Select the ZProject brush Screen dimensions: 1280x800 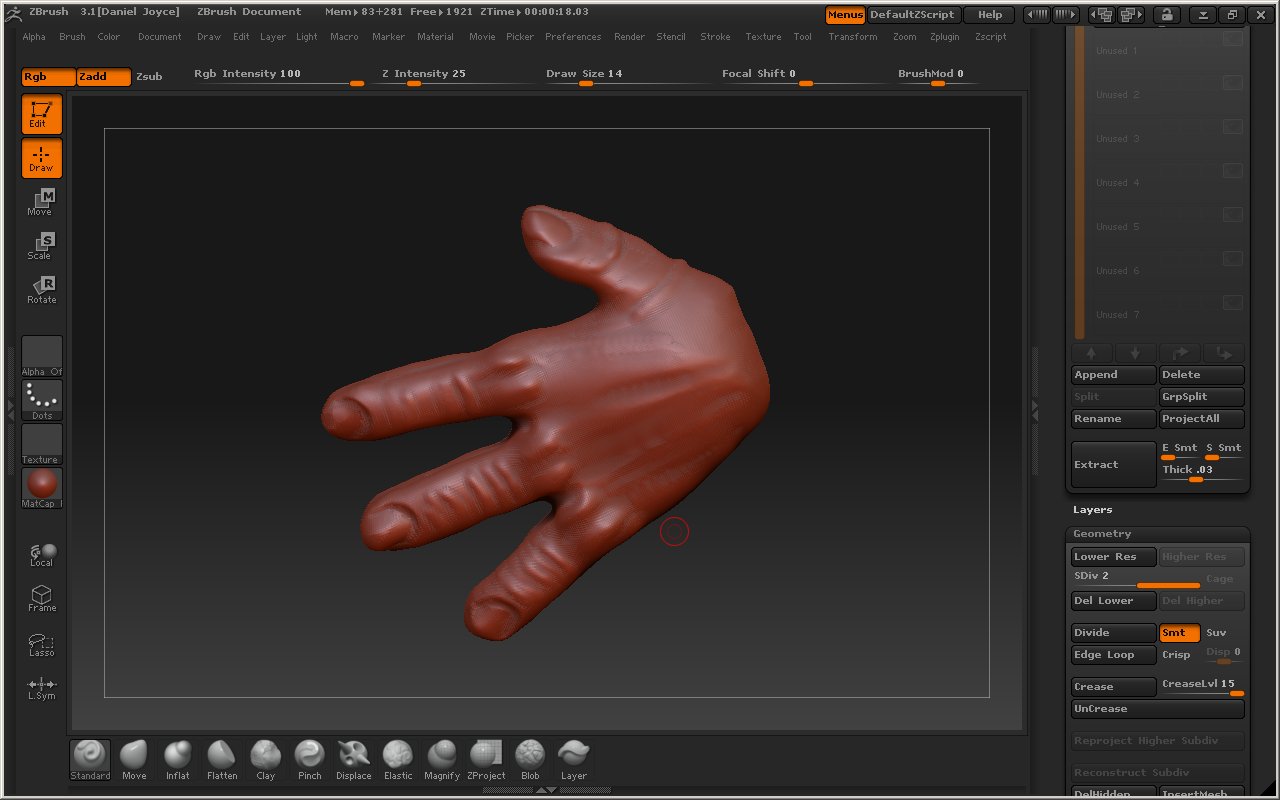(485, 758)
